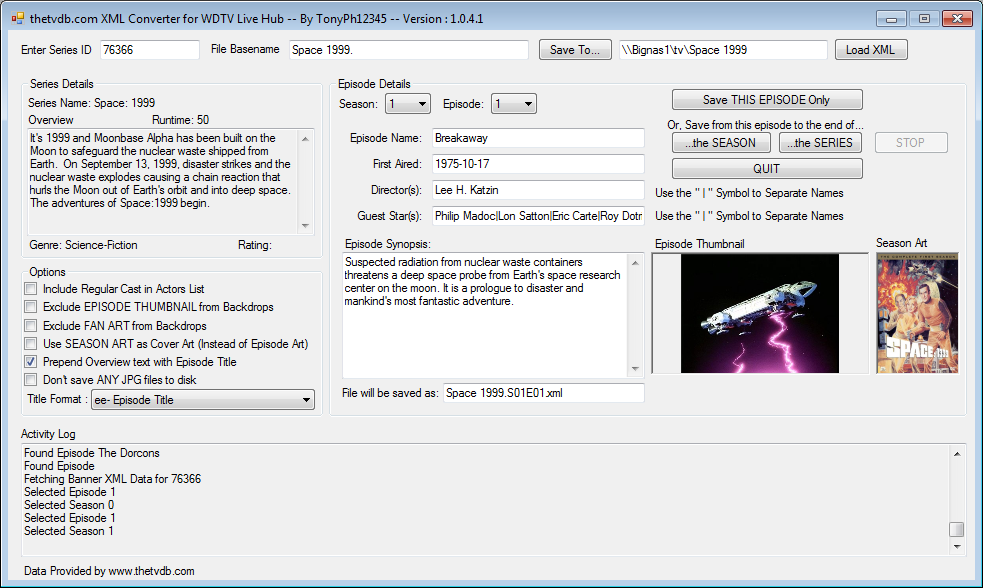Viewport: 983px width, 588px height.
Task: Click the save path field showing \\Bignas1
Action: [723, 50]
